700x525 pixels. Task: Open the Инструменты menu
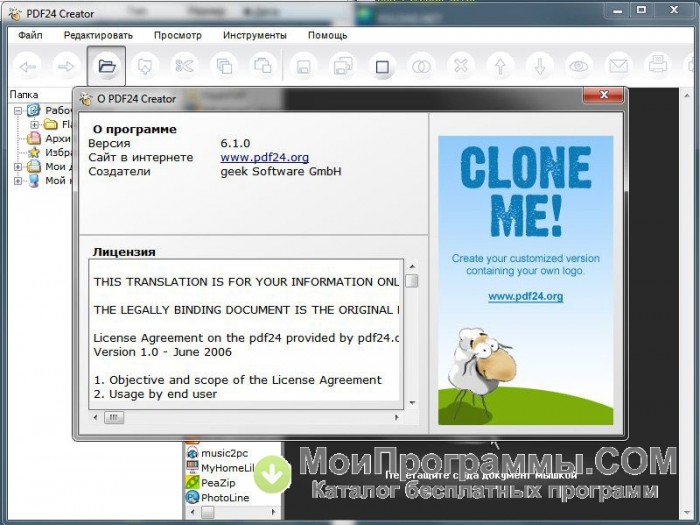255,35
